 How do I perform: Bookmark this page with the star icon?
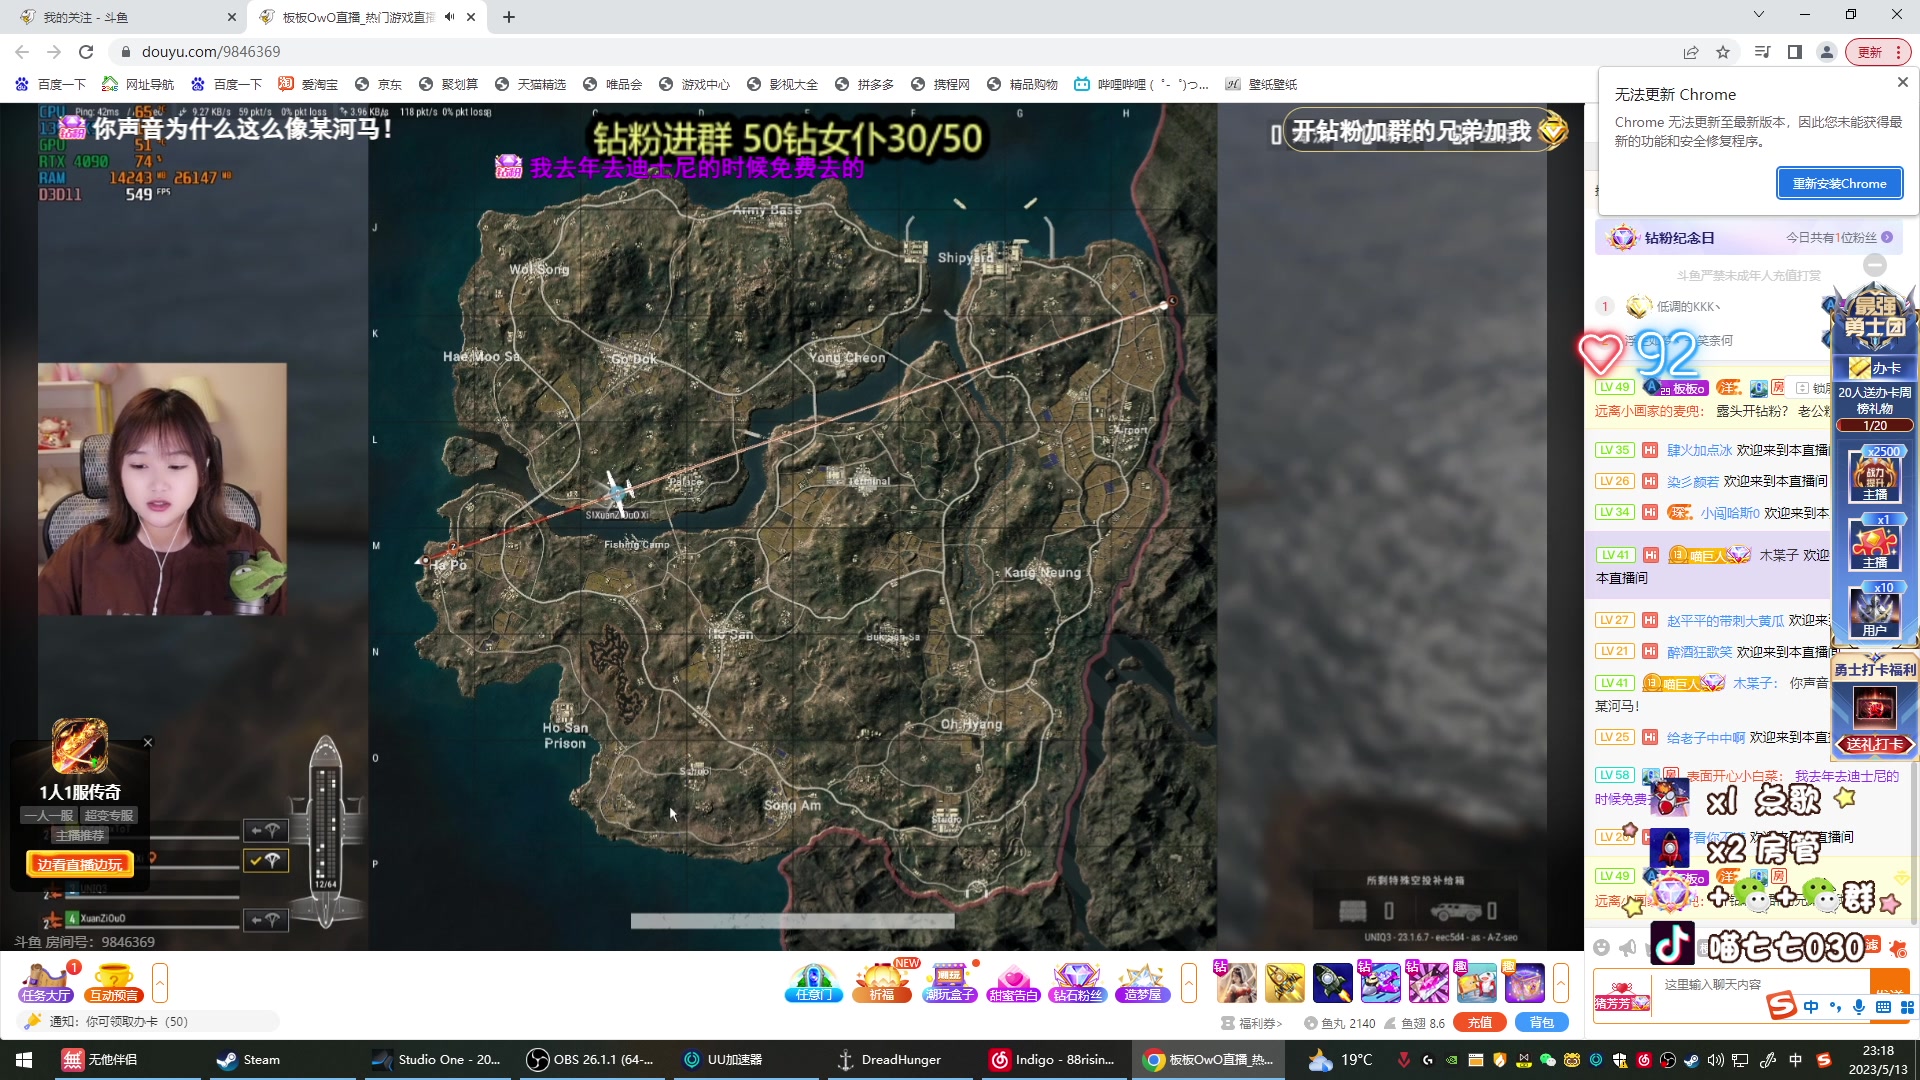[1723, 52]
